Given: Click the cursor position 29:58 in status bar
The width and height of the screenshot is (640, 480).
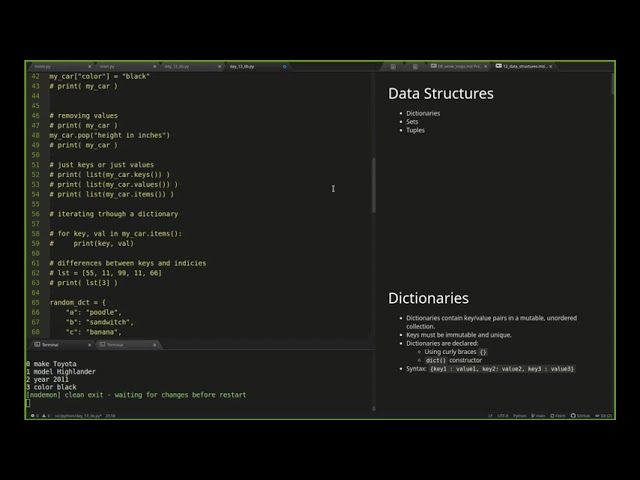Looking at the screenshot, I should tap(110, 416).
